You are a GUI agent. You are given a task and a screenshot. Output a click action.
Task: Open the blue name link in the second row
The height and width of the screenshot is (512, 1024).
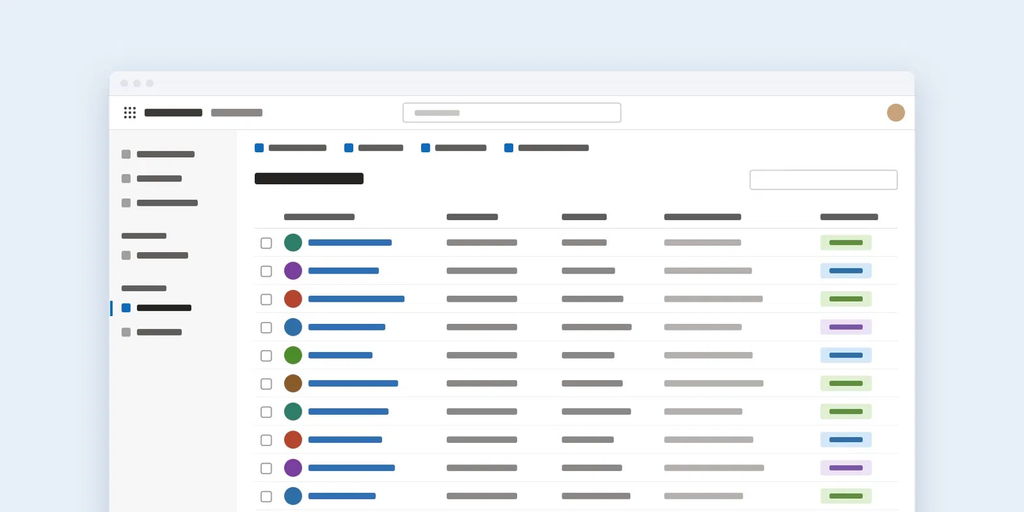(x=343, y=270)
